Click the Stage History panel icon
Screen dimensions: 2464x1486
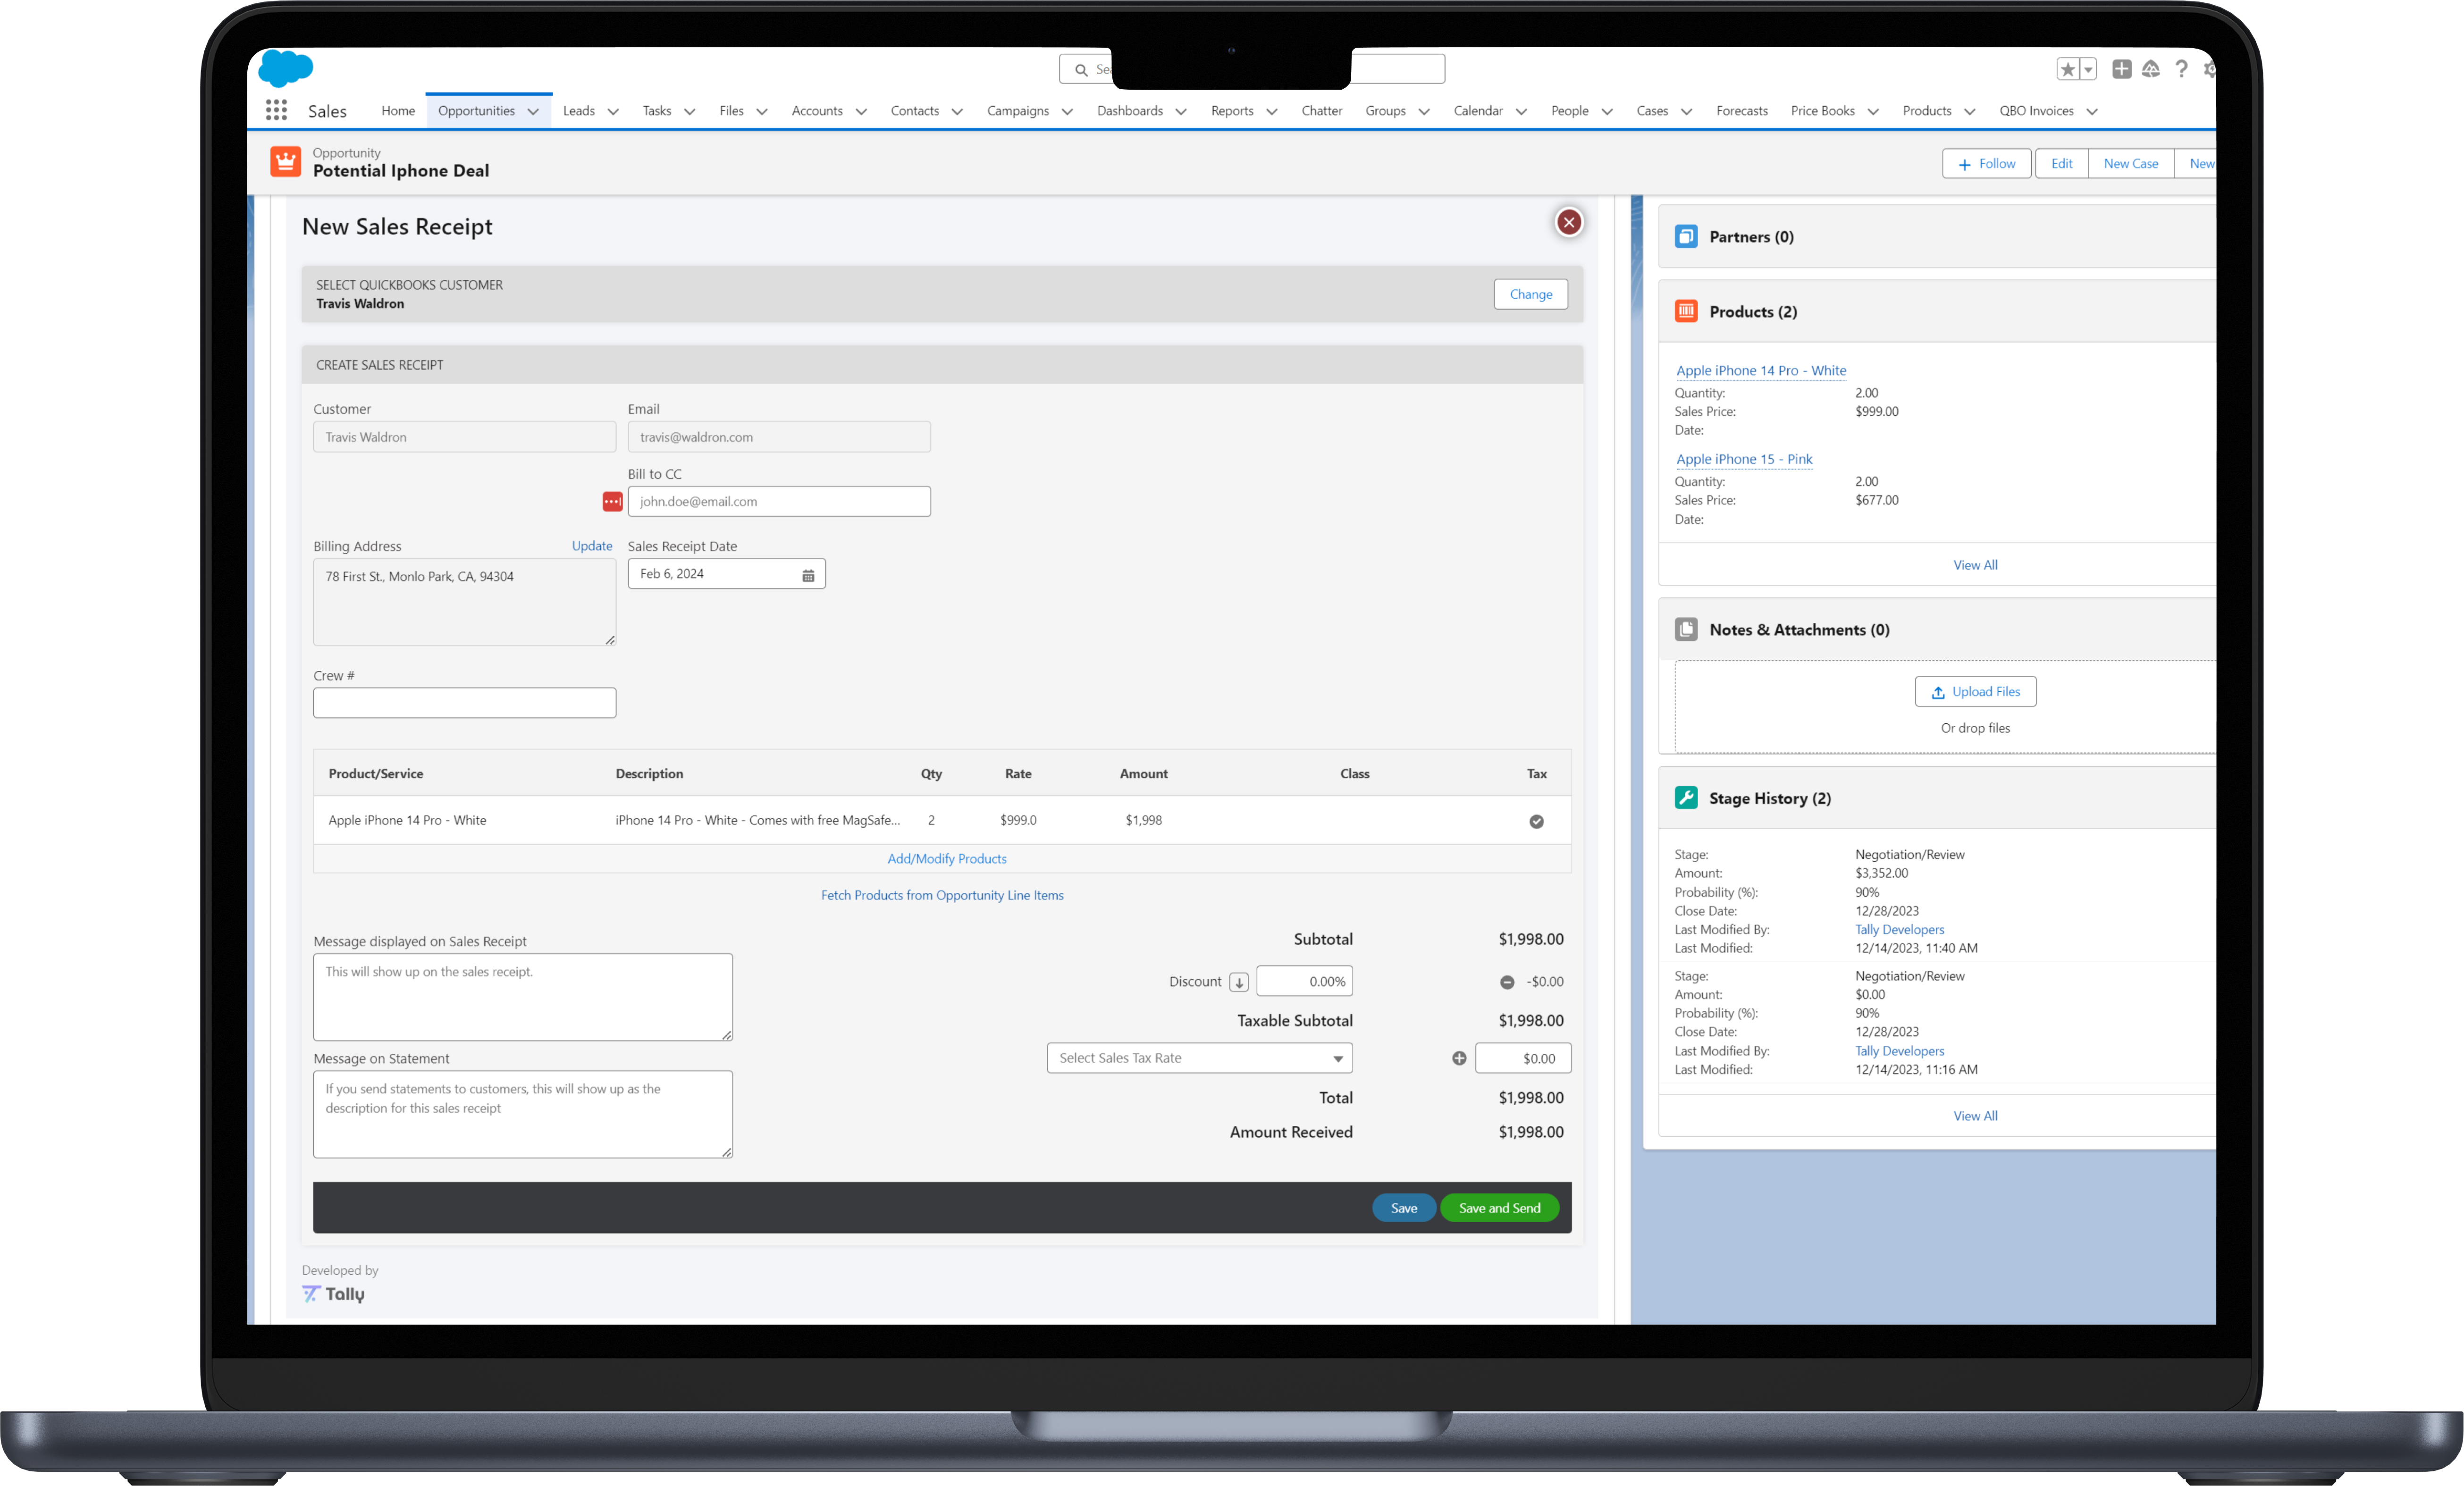(x=1686, y=798)
